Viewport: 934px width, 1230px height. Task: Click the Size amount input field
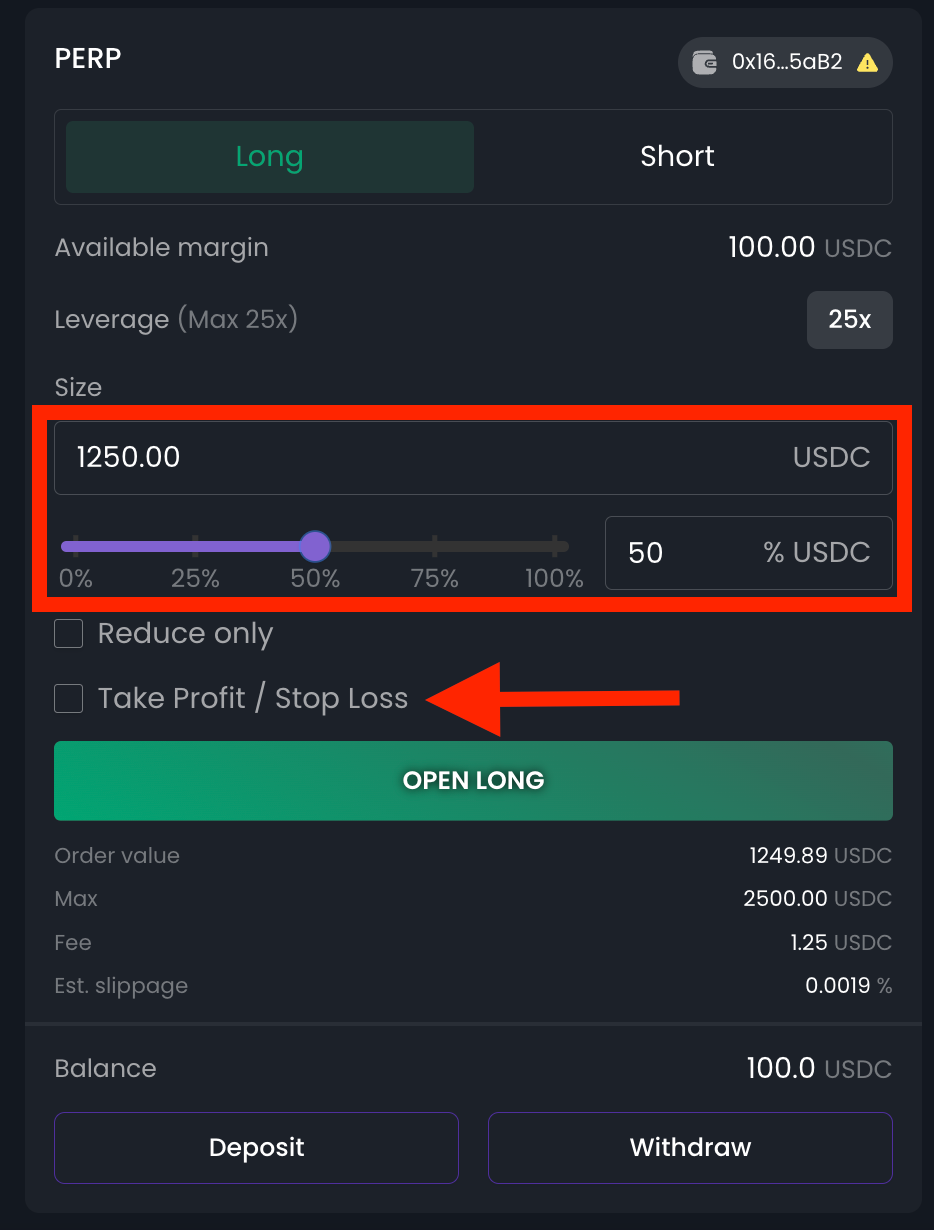[x=430, y=458]
